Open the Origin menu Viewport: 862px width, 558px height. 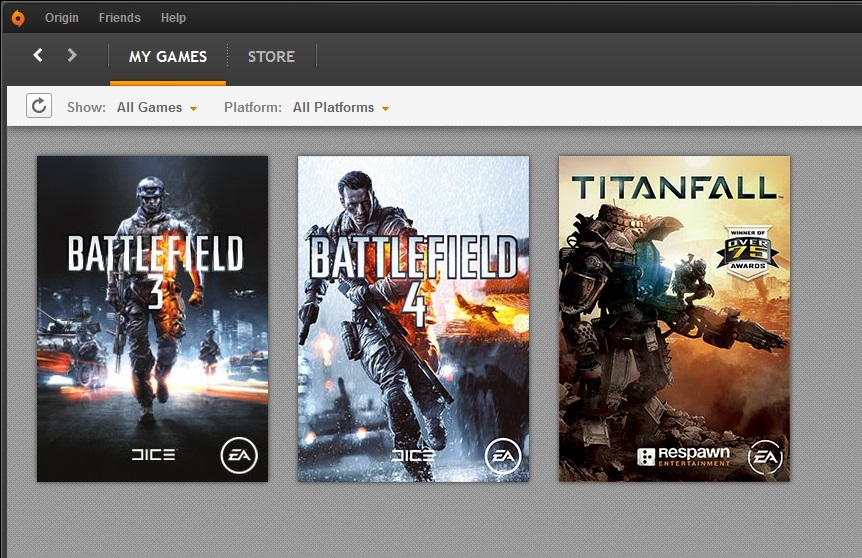tap(62, 18)
